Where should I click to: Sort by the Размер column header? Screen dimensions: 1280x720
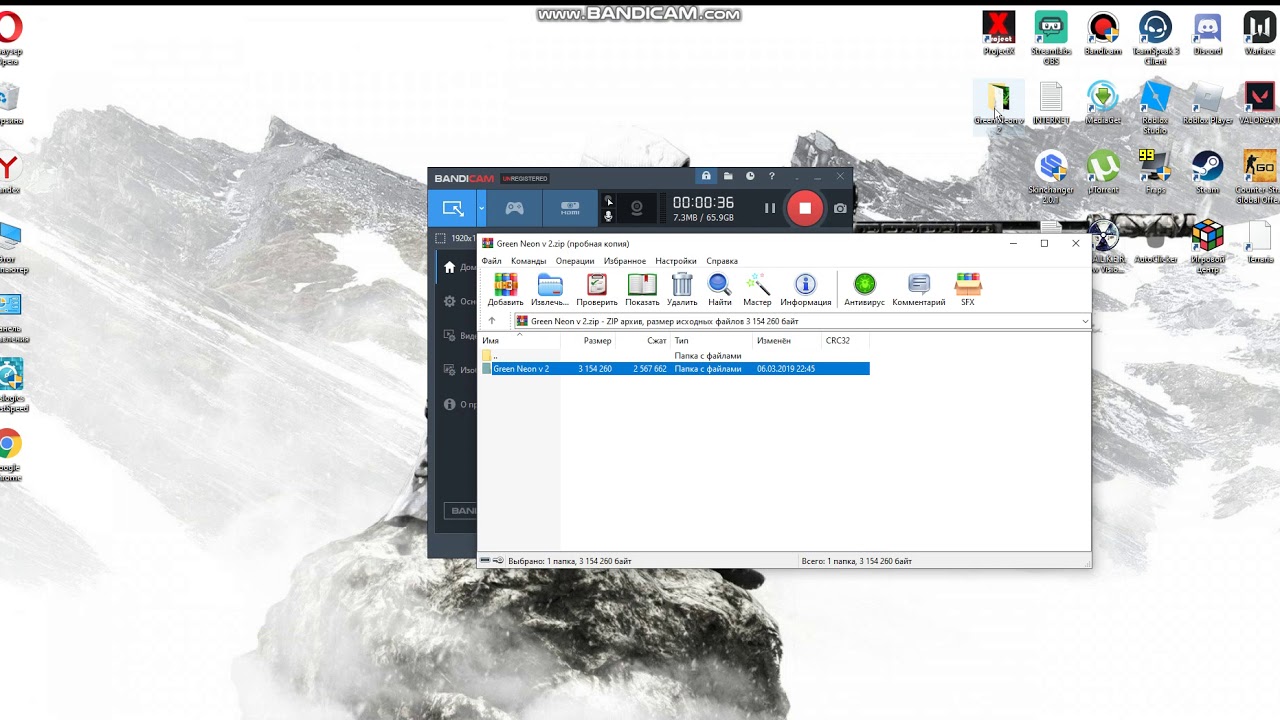tap(588, 341)
